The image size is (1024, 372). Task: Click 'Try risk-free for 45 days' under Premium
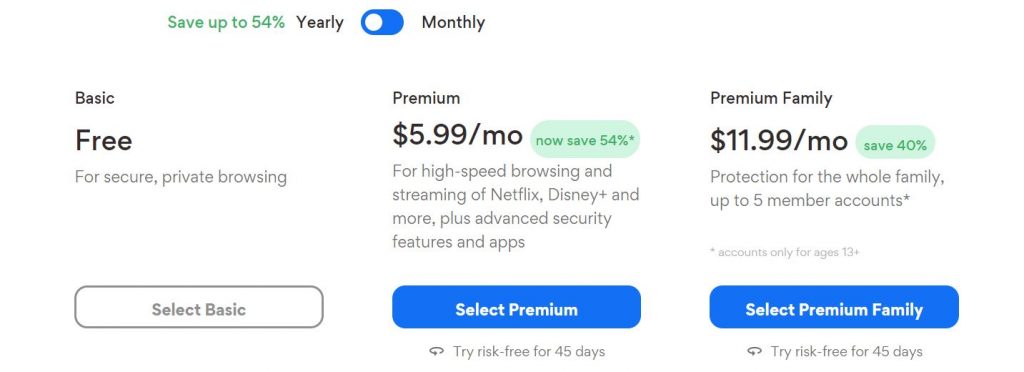(529, 352)
